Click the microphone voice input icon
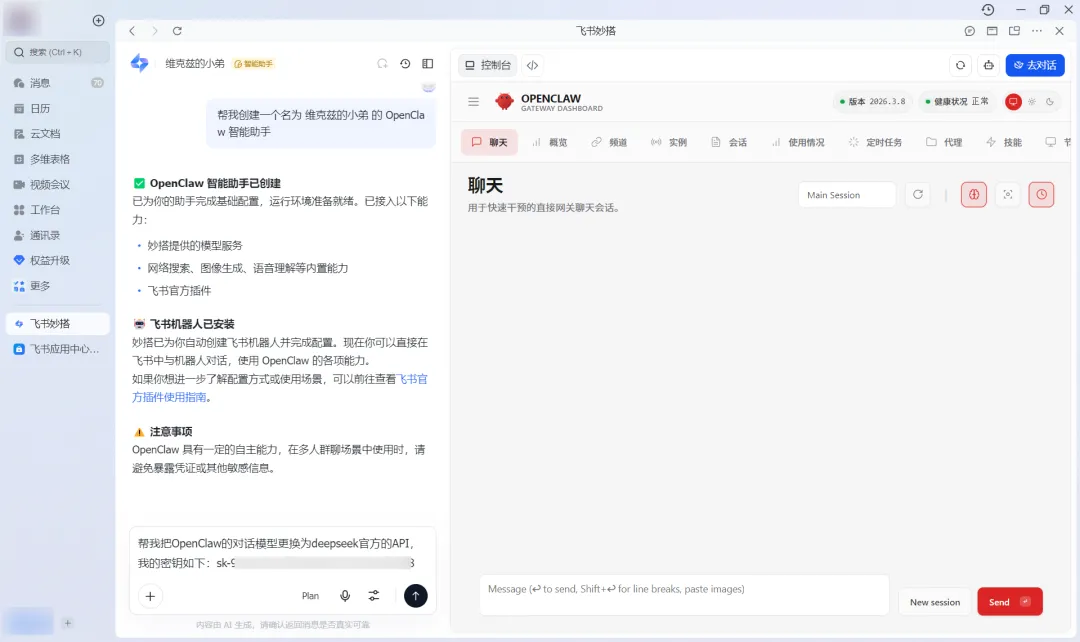Screen dimensions: 1080x642 (345, 596)
